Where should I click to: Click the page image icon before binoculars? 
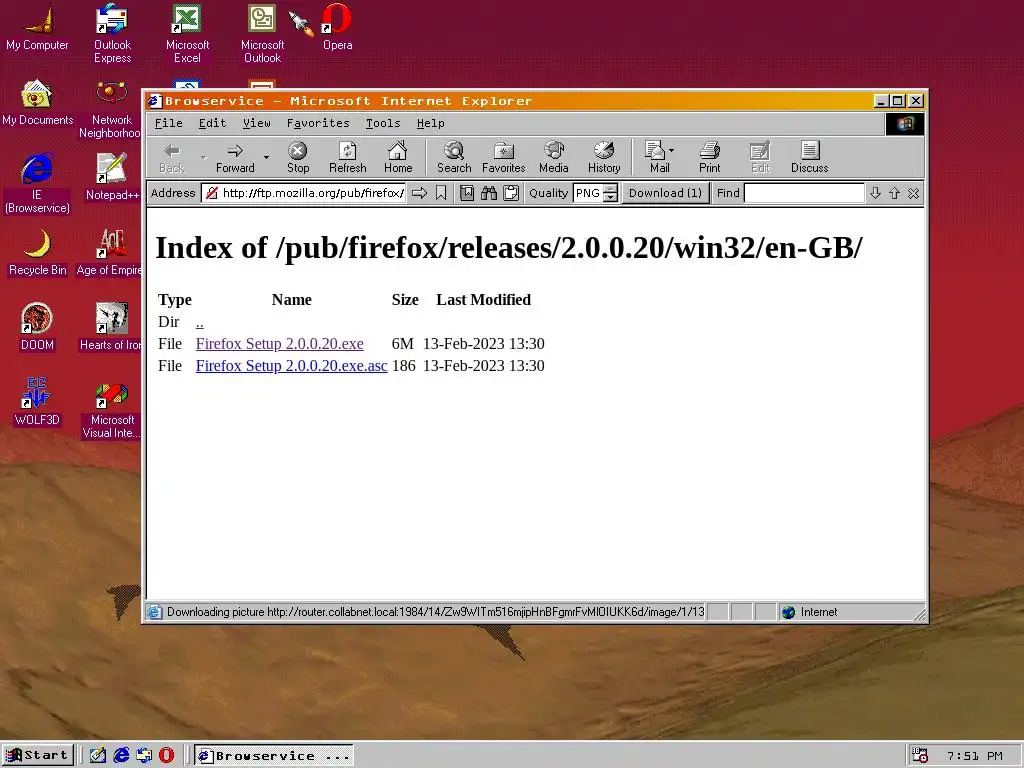(467, 193)
